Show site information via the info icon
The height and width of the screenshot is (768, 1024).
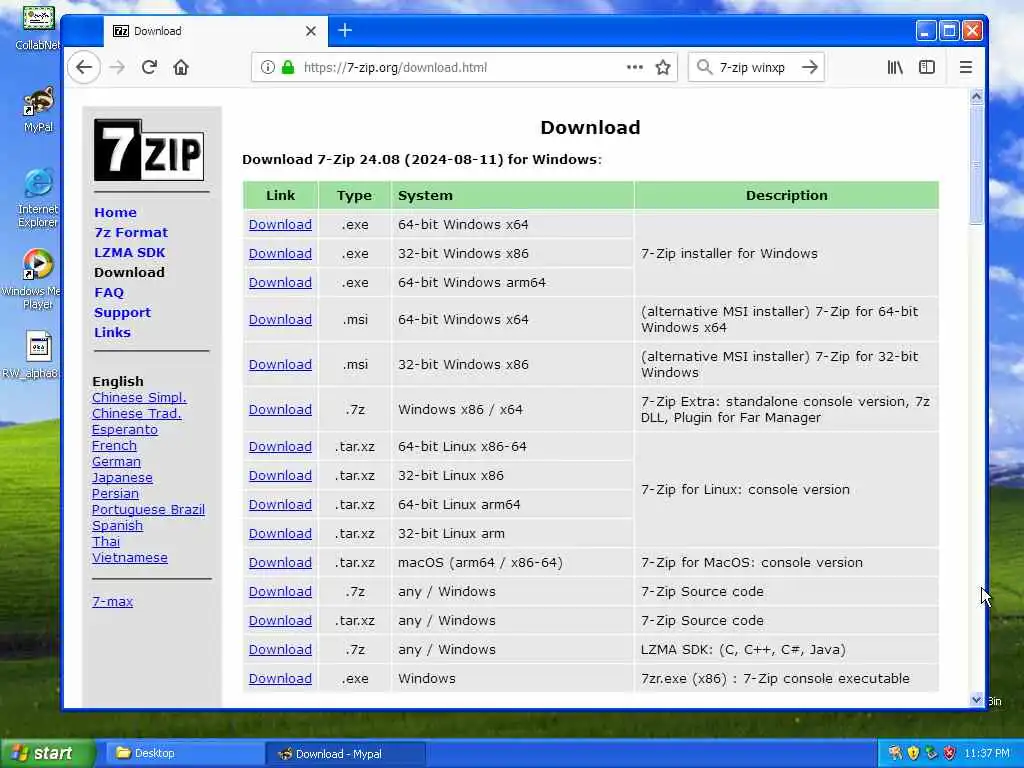click(267, 67)
